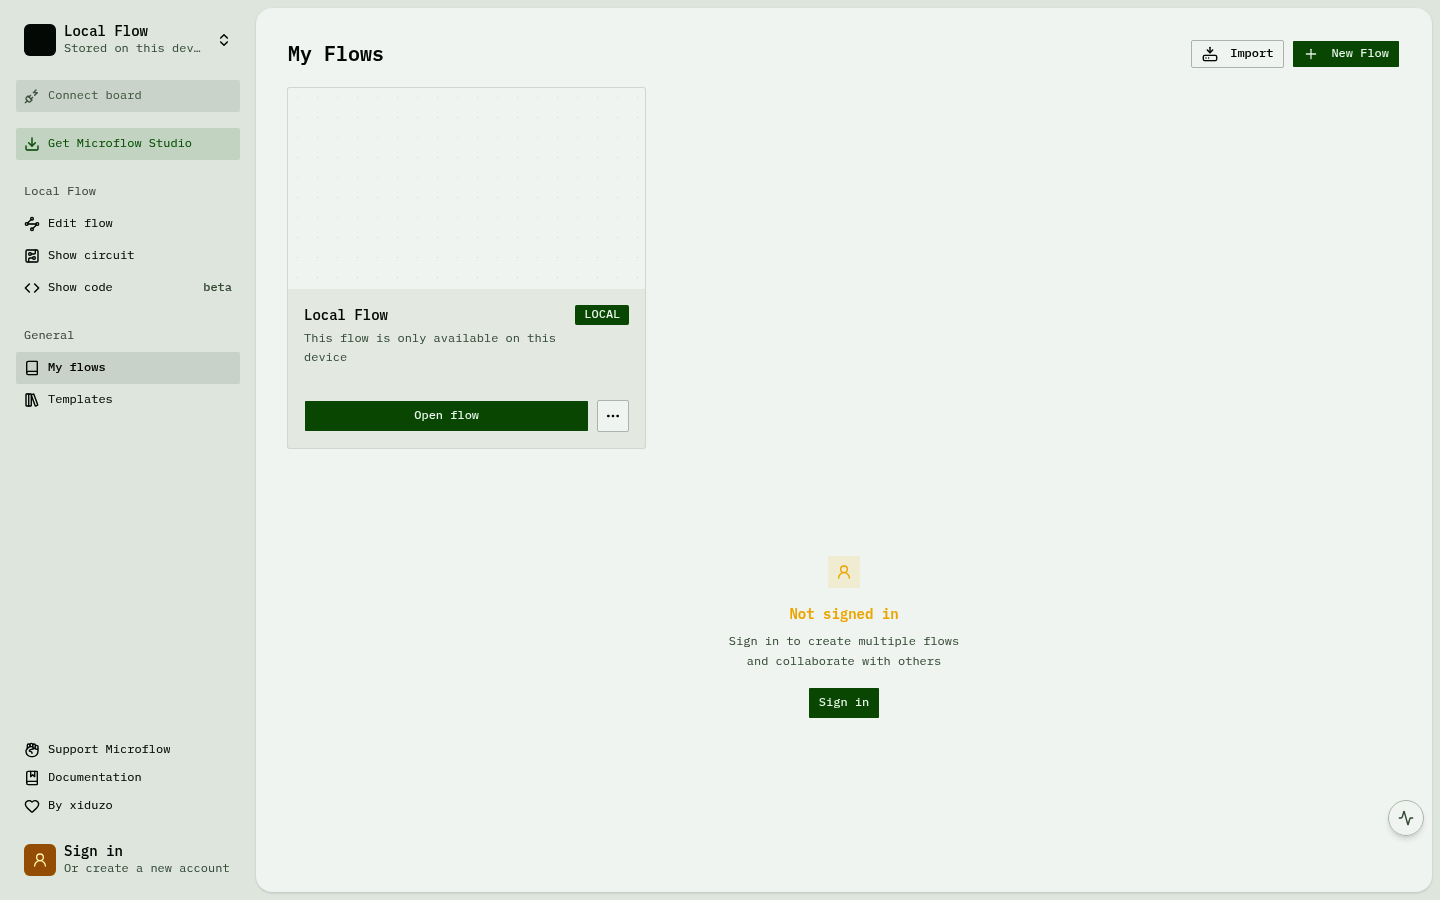1440x900 pixels.
Task: Click the Show circuit board icon
Action: 32,256
